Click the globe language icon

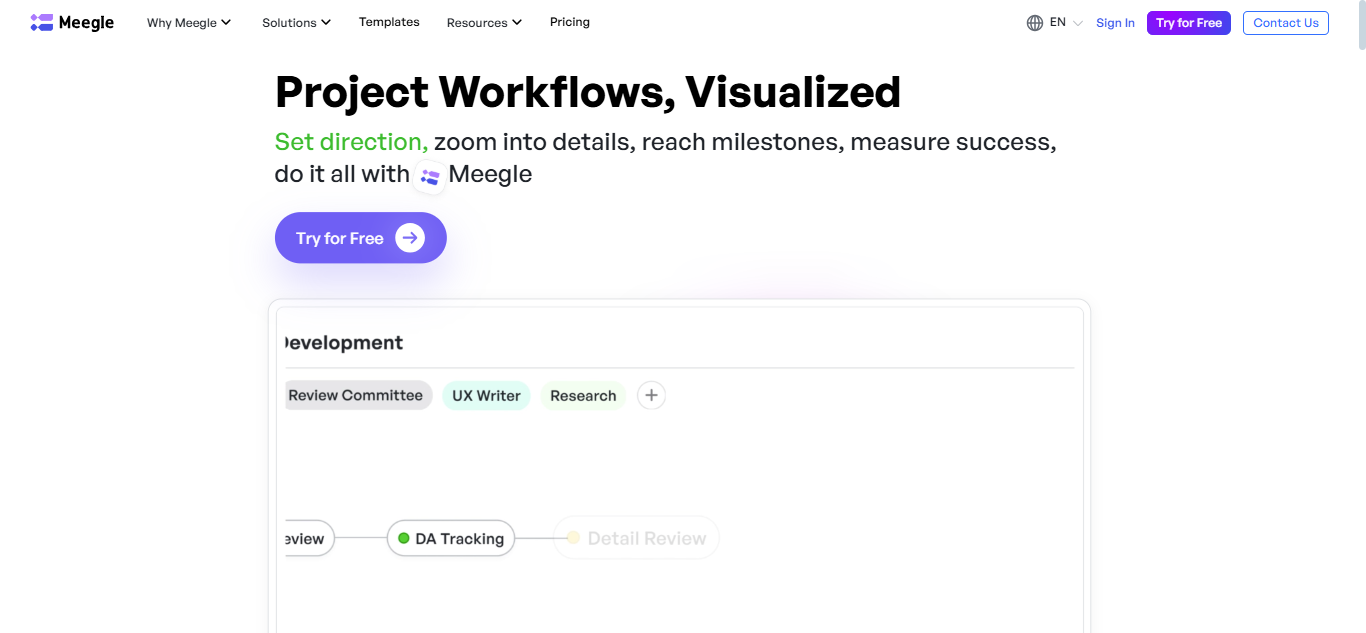pos(1035,23)
